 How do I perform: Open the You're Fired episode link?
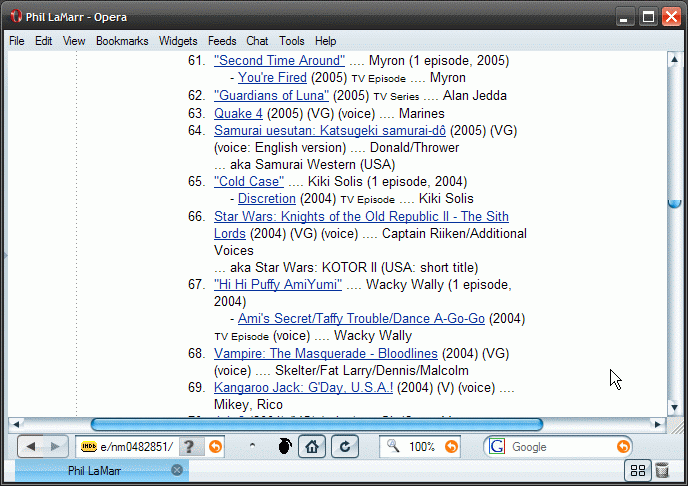tap(272, 78)
